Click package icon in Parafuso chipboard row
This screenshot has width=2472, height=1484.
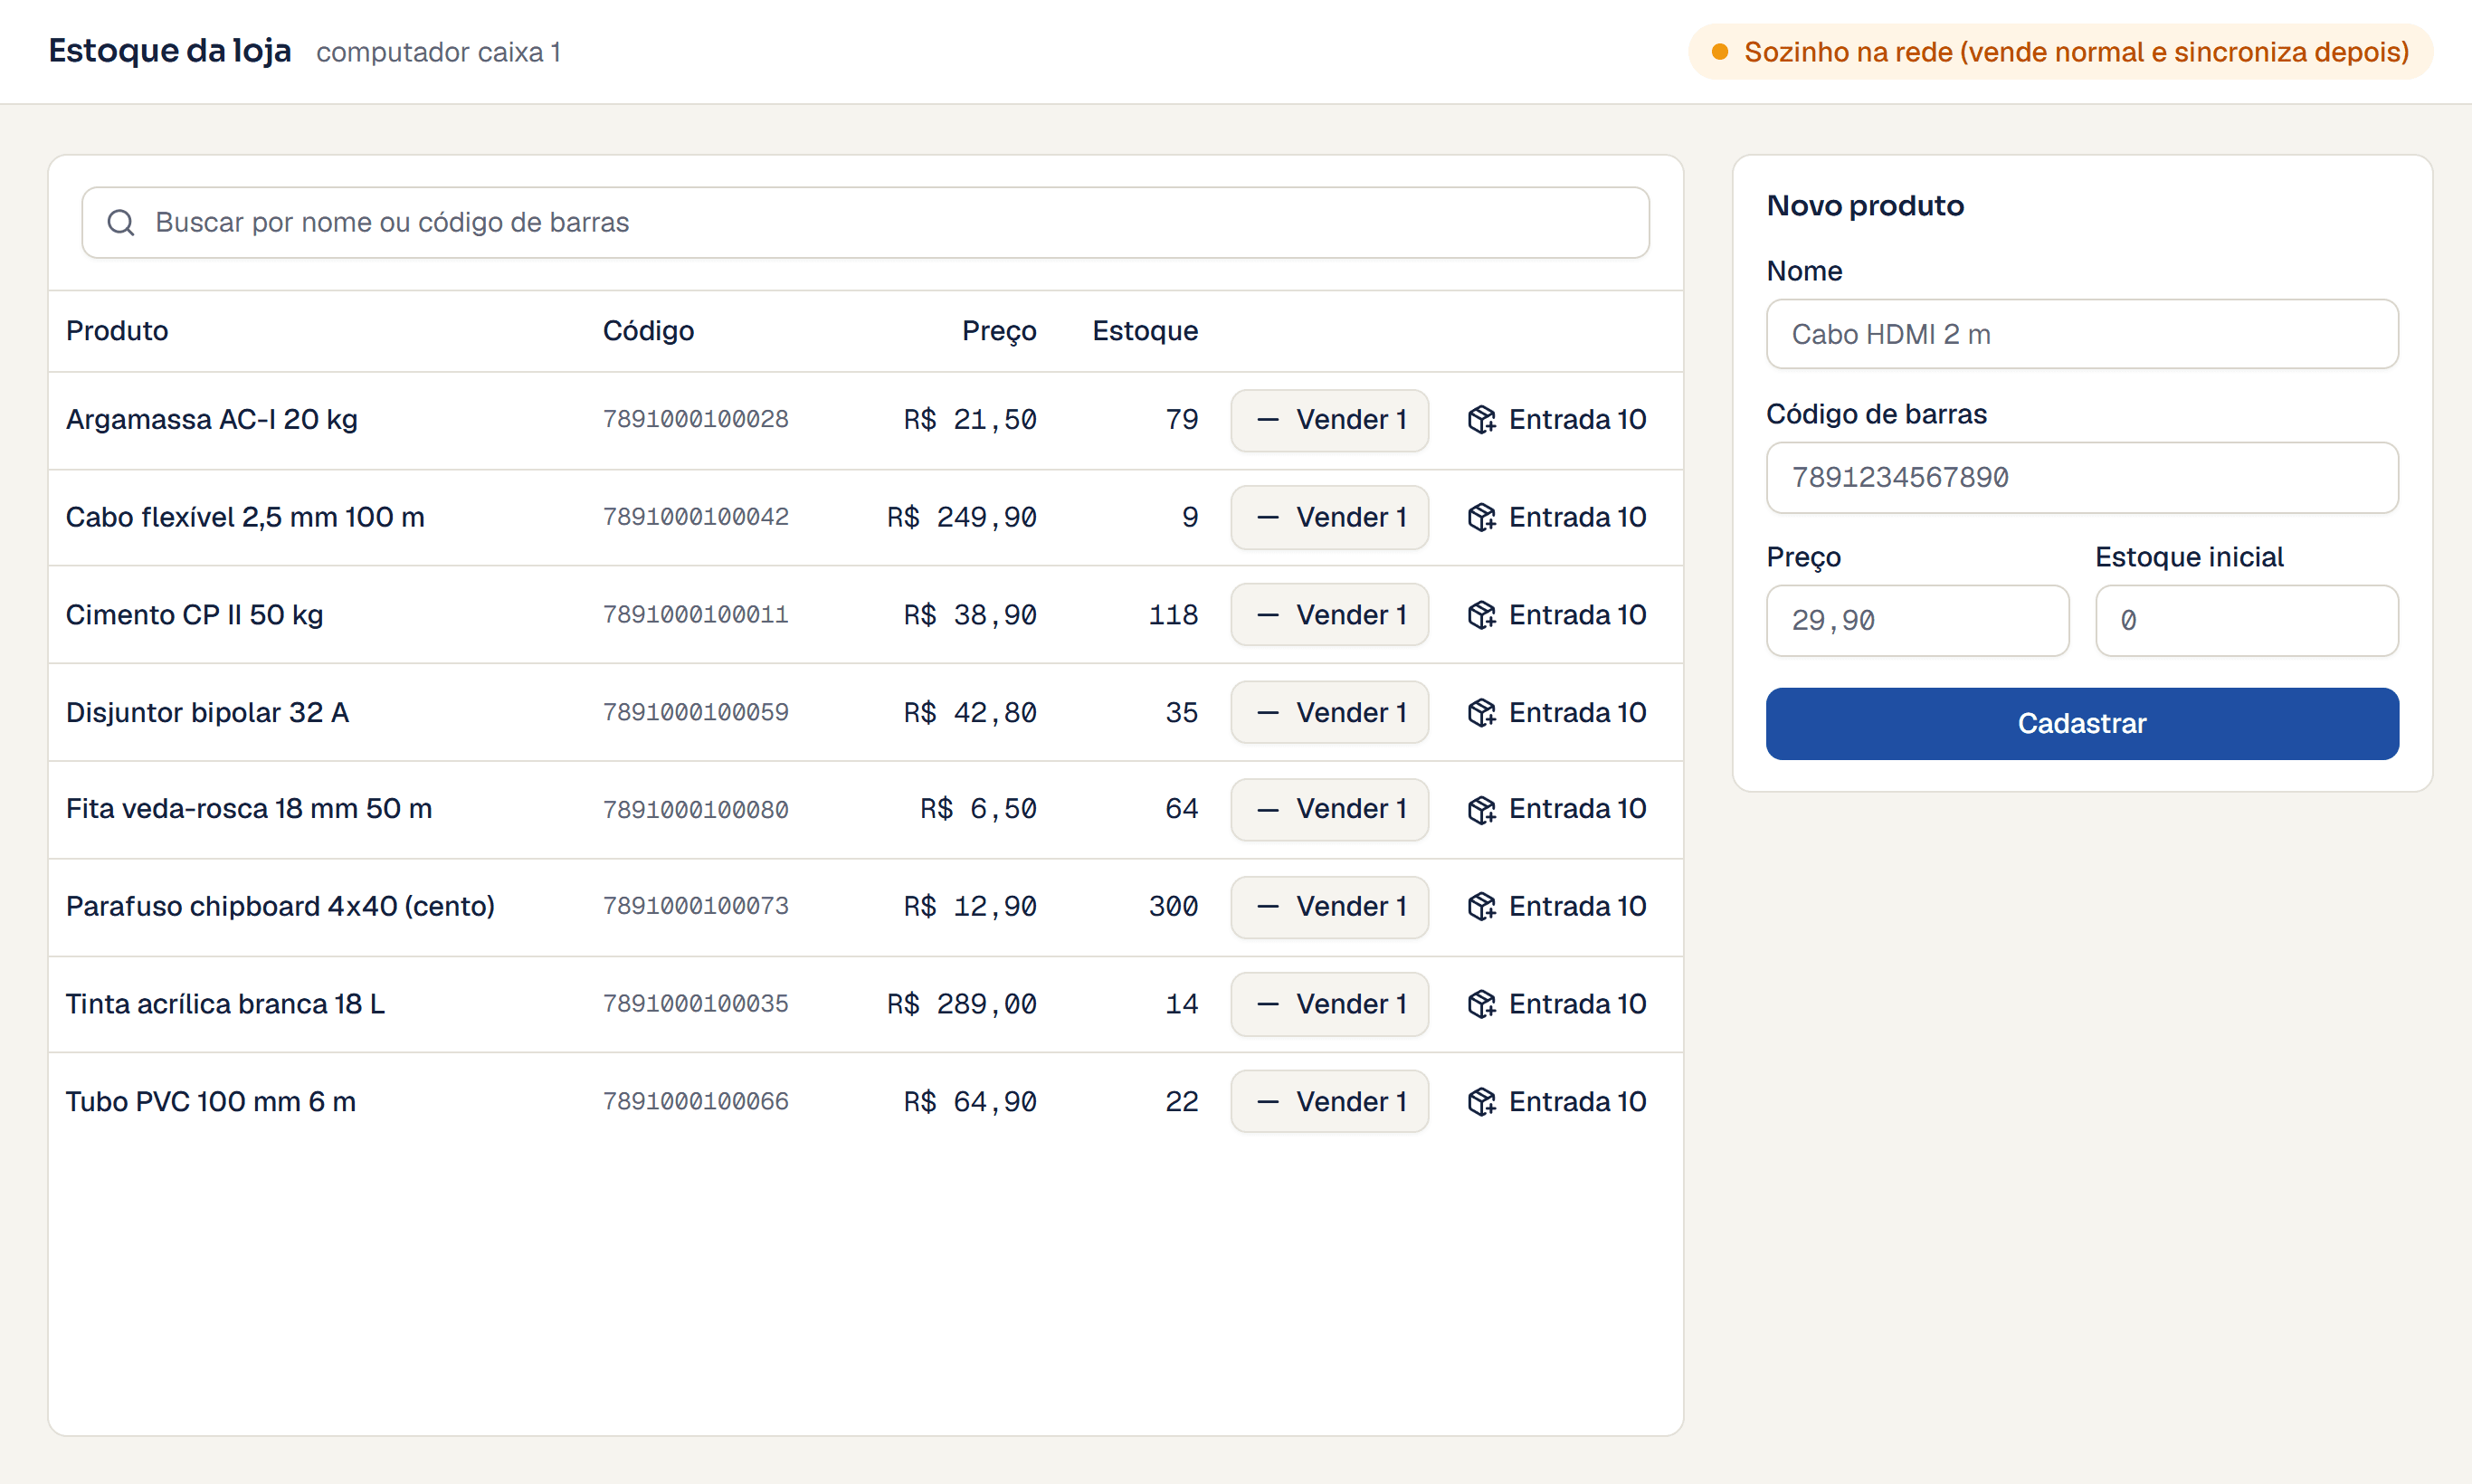1481,906
